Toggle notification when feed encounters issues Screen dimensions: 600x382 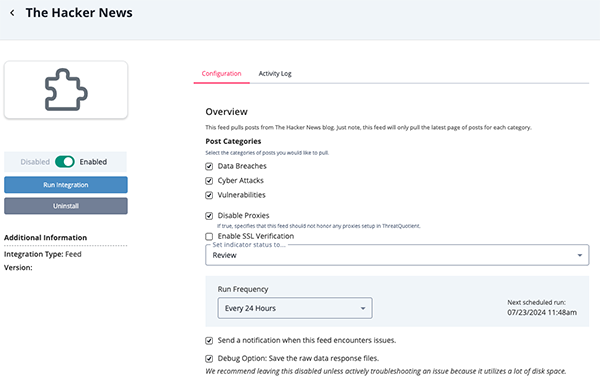[x=209, y=341]
